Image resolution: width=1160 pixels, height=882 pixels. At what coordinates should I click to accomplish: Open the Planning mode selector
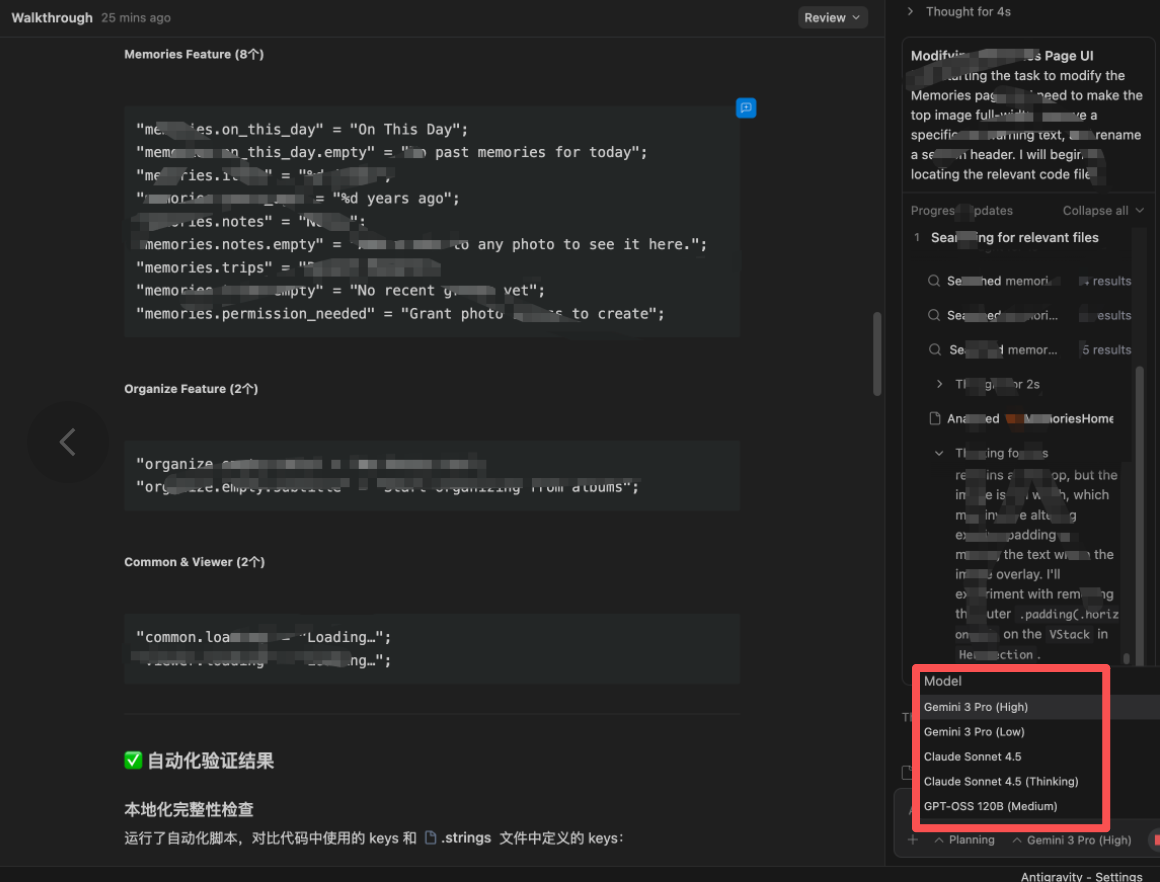(964, 840)
